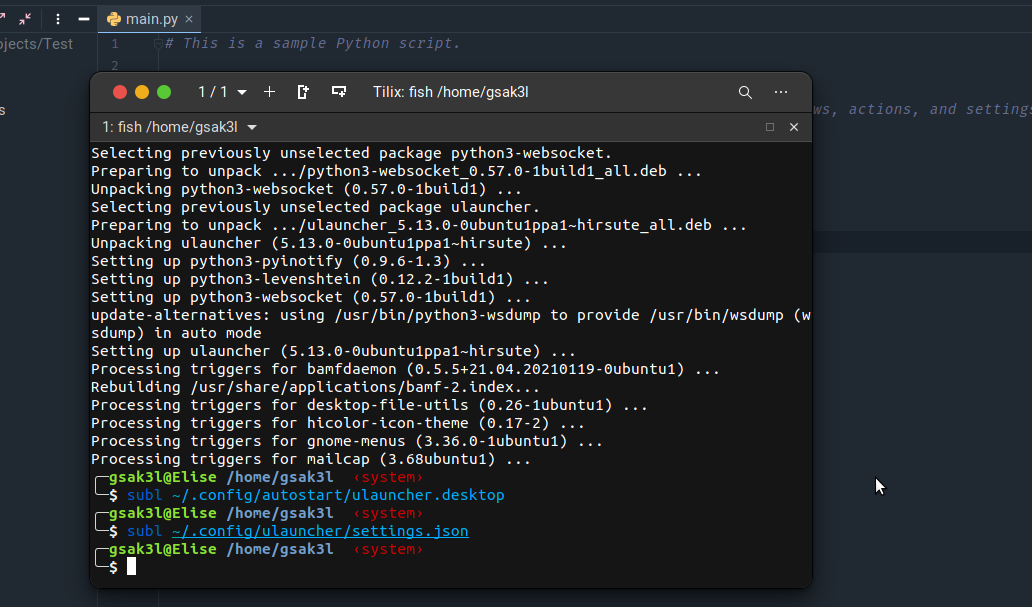Click 'Processing triggers for gnome-menus' line
Viewport: 1032px width, 607px height.
347,441
